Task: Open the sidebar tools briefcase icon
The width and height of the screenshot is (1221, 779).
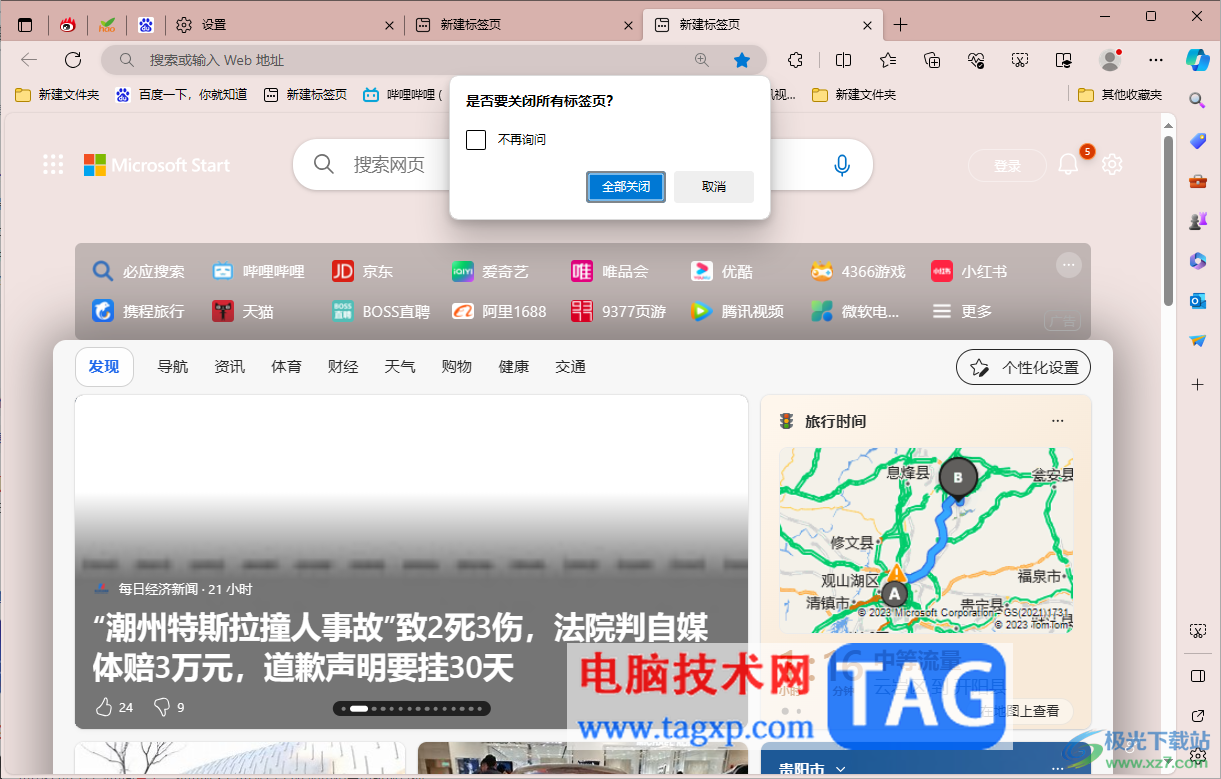Action: pyautogui.click(x=1197, y=181)
